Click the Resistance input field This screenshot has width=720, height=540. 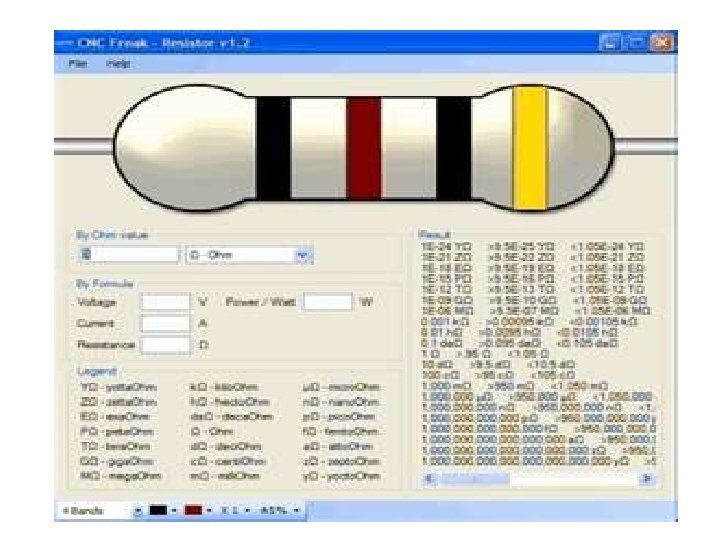(165, 345)
